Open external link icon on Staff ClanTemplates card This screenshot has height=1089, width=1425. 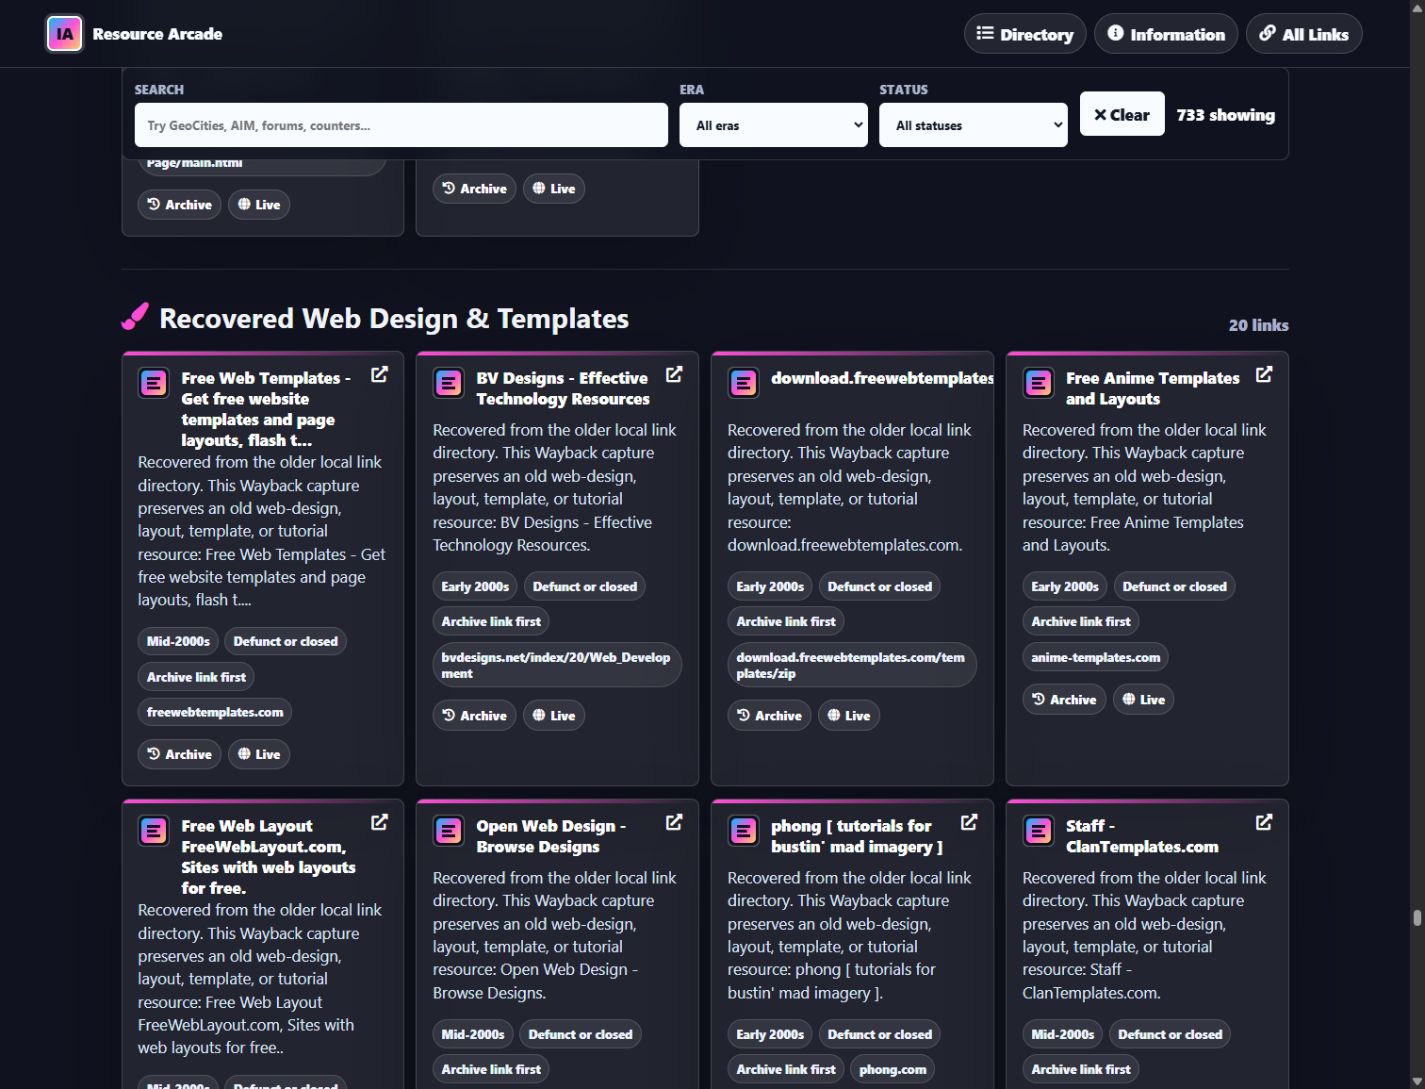(x=1264, y=822)
